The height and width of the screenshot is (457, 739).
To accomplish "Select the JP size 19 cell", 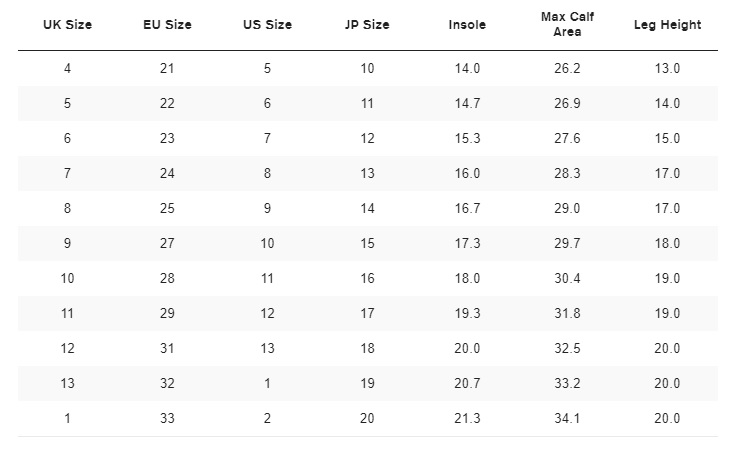I will tap(367, 383).
